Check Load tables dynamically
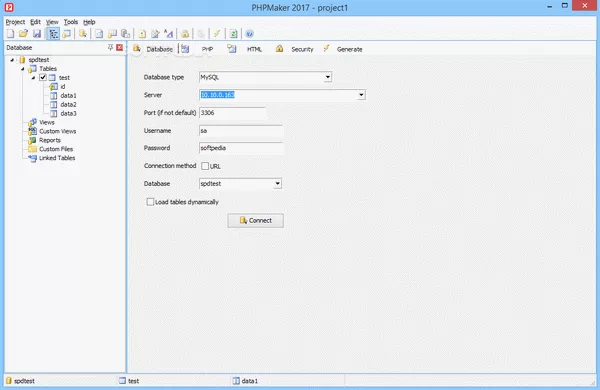 tap(150, 202)
